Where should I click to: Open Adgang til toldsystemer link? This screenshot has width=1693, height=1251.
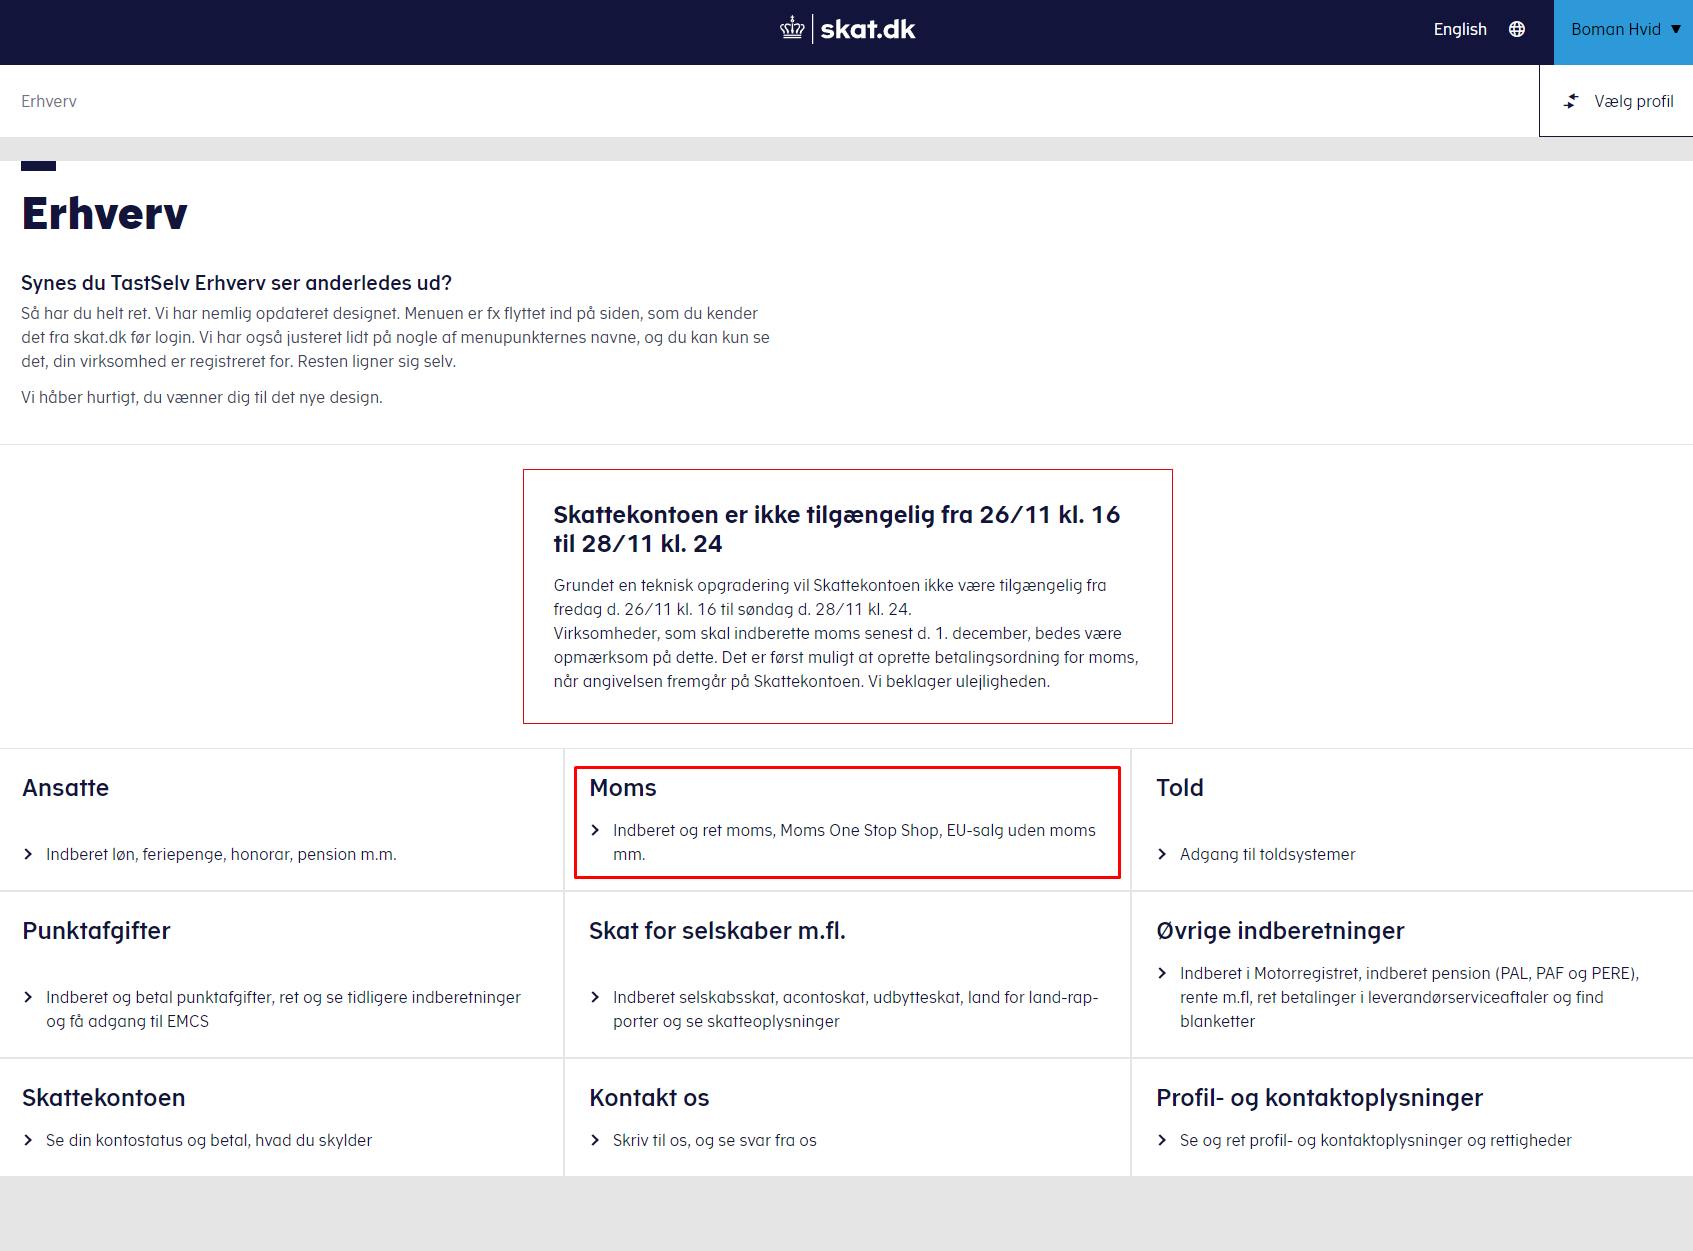click(x=1267, y=854)
